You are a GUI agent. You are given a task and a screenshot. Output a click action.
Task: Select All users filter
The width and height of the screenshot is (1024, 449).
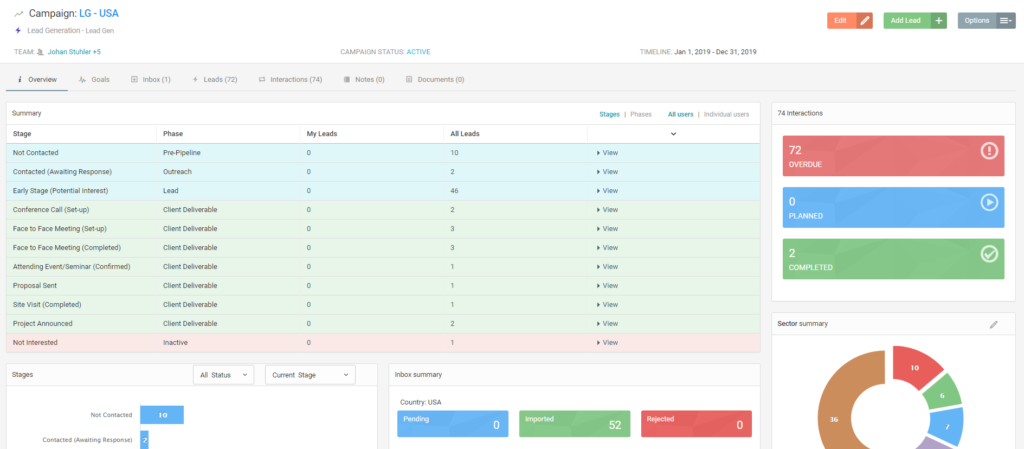coord(680,114)
